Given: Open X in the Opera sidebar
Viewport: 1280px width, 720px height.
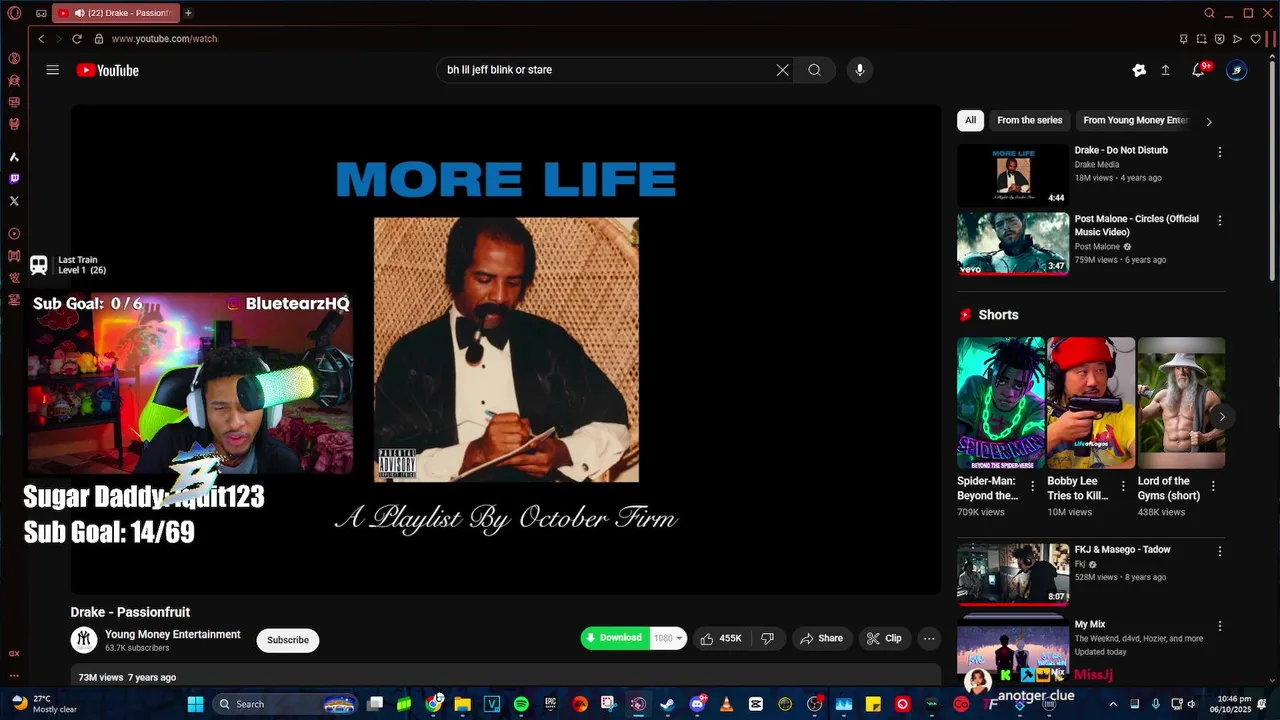Looking at the screenshot, I should point(14,201).
